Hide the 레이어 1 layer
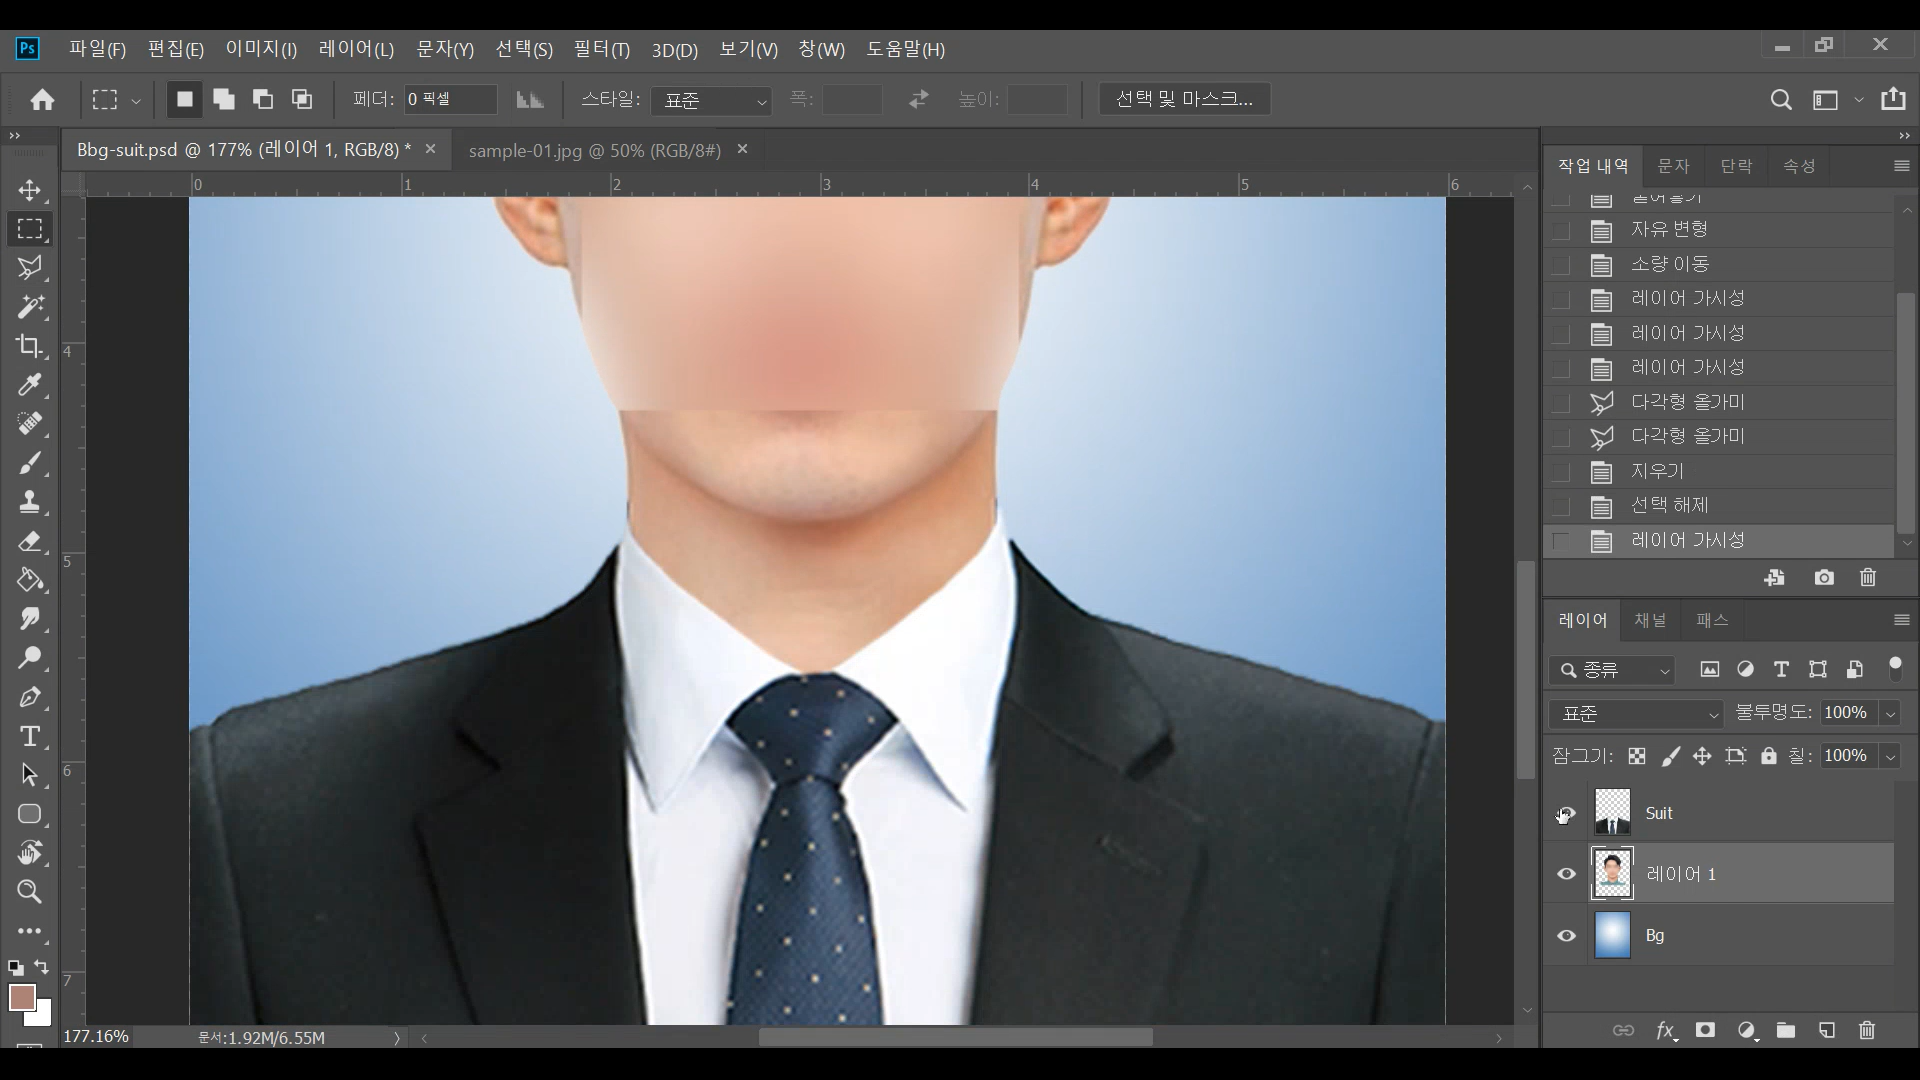This screenshot has width=1920, height=1080. point(1566,874)
